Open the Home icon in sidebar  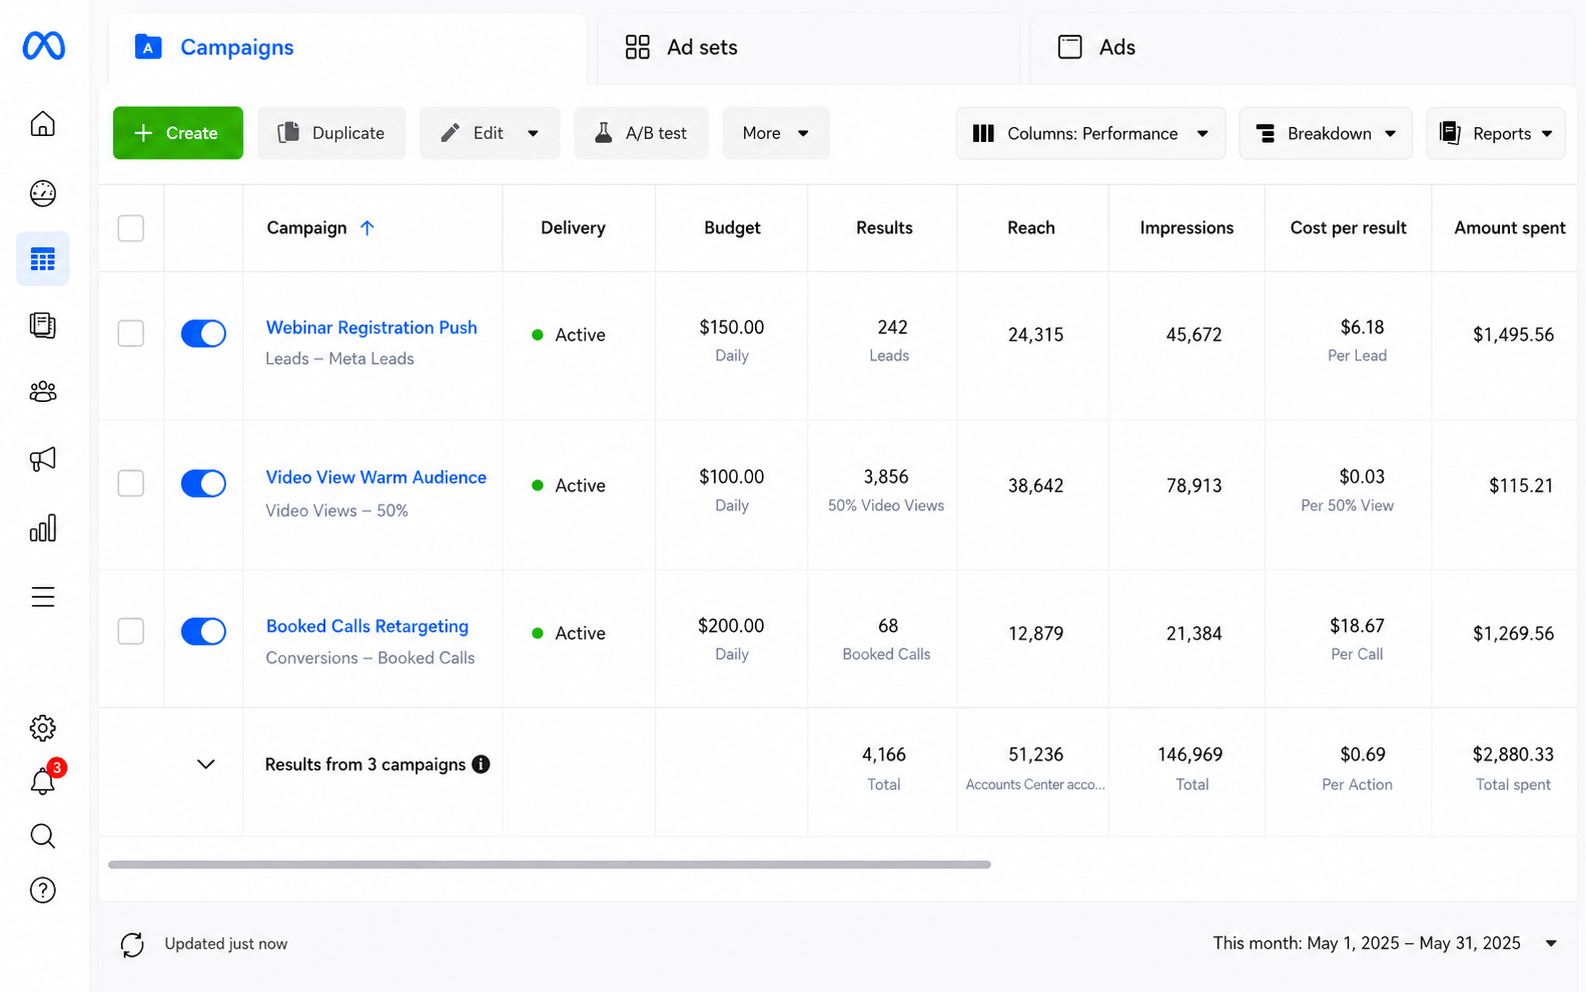tap(42, 124)
